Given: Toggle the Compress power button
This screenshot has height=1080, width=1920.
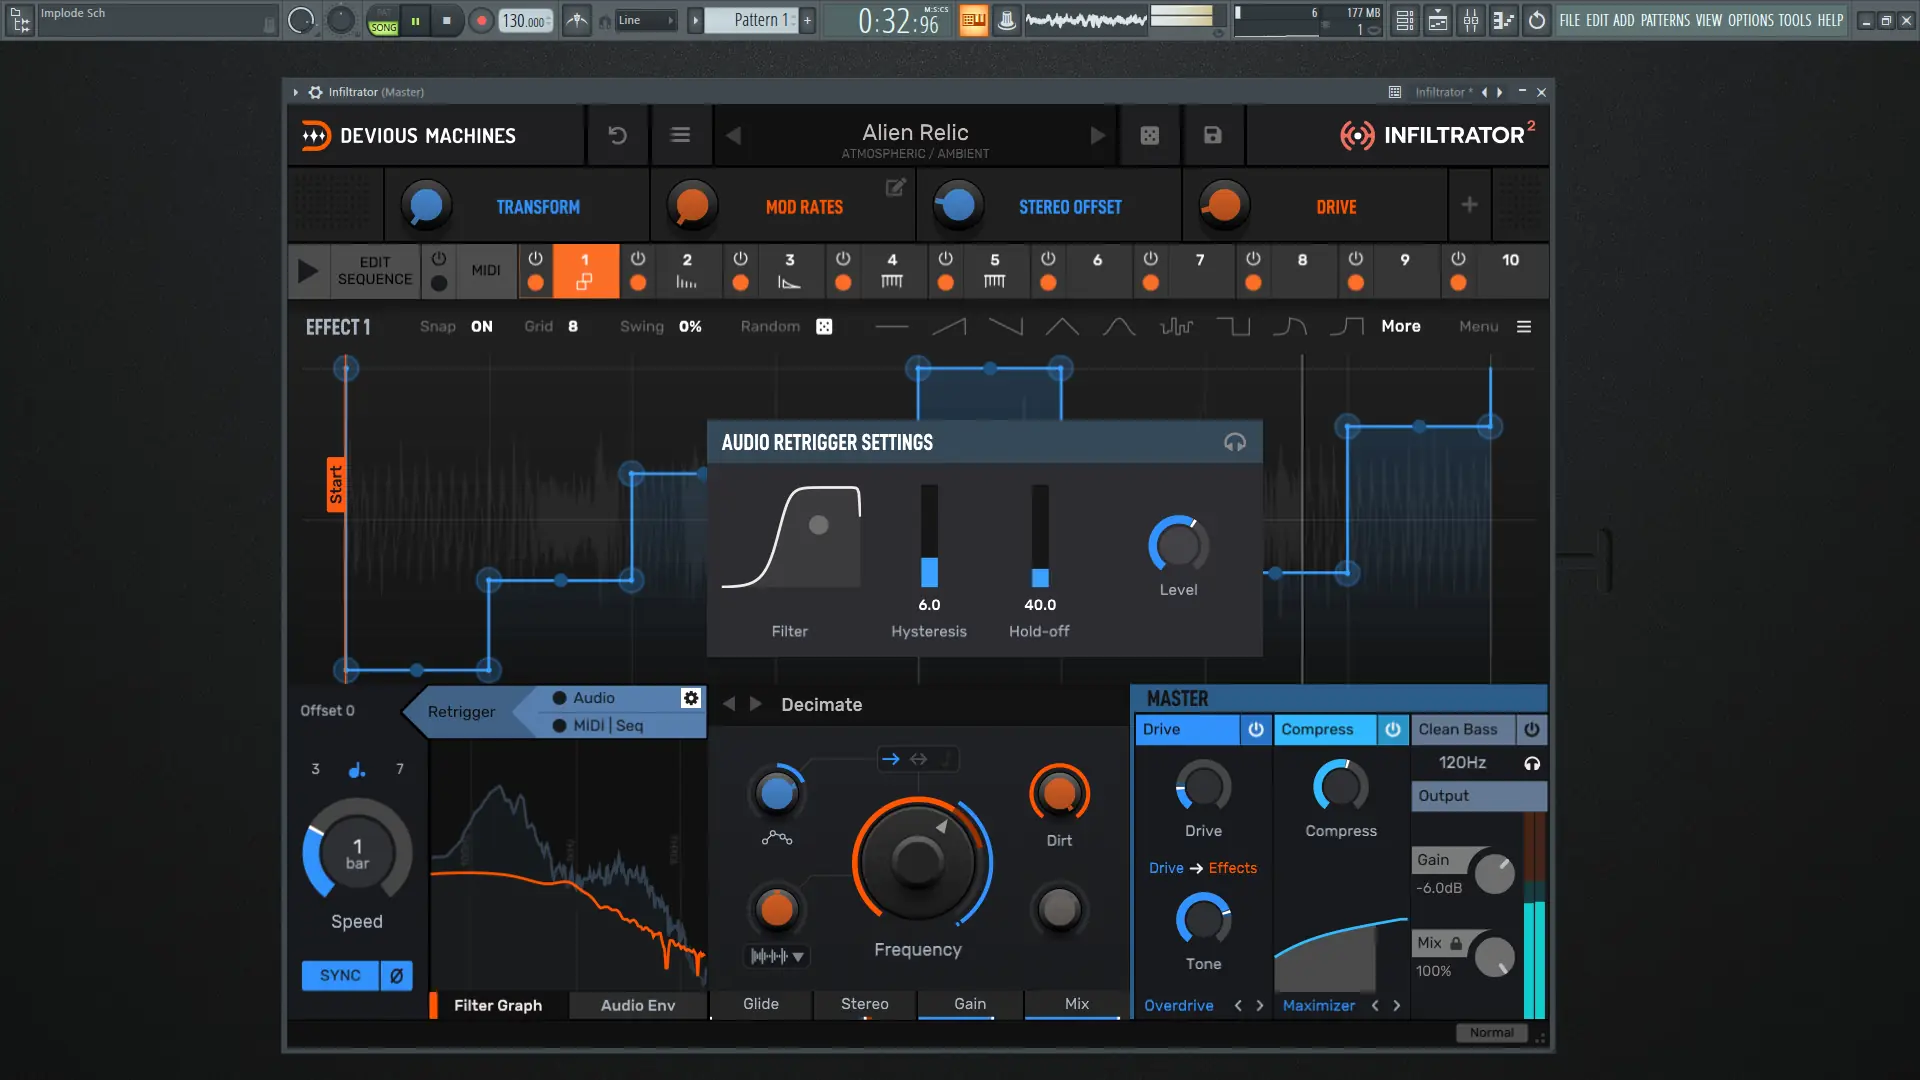Looking at the screenshot, I should (1392, 730).
